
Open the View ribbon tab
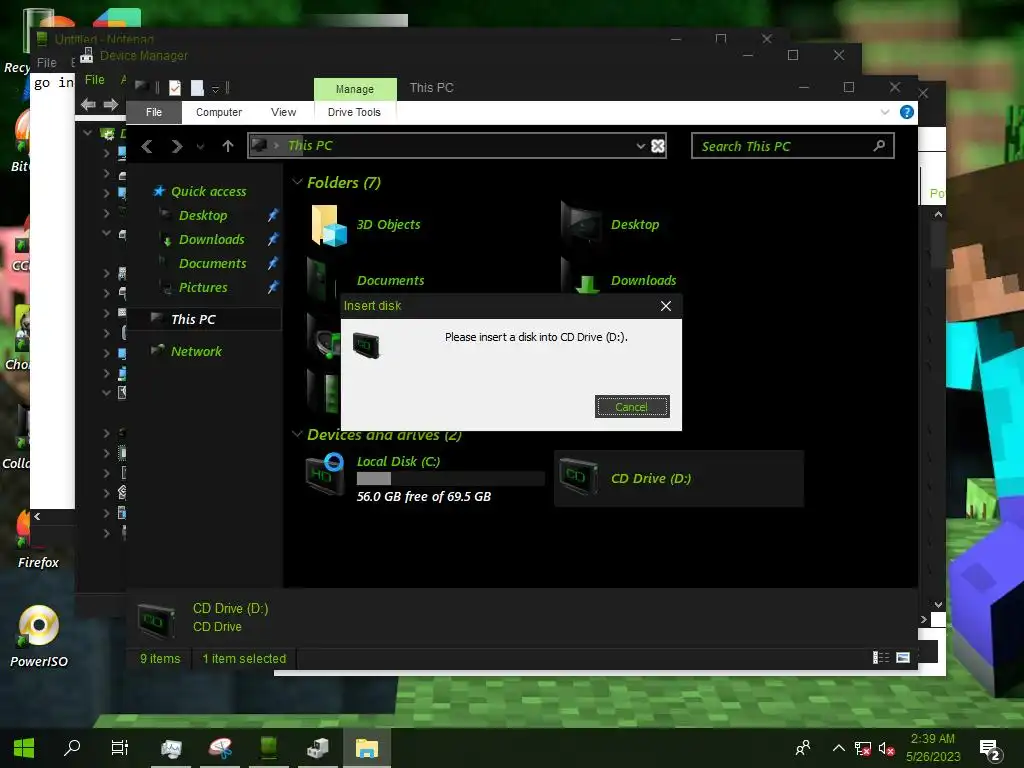[283, 112]
